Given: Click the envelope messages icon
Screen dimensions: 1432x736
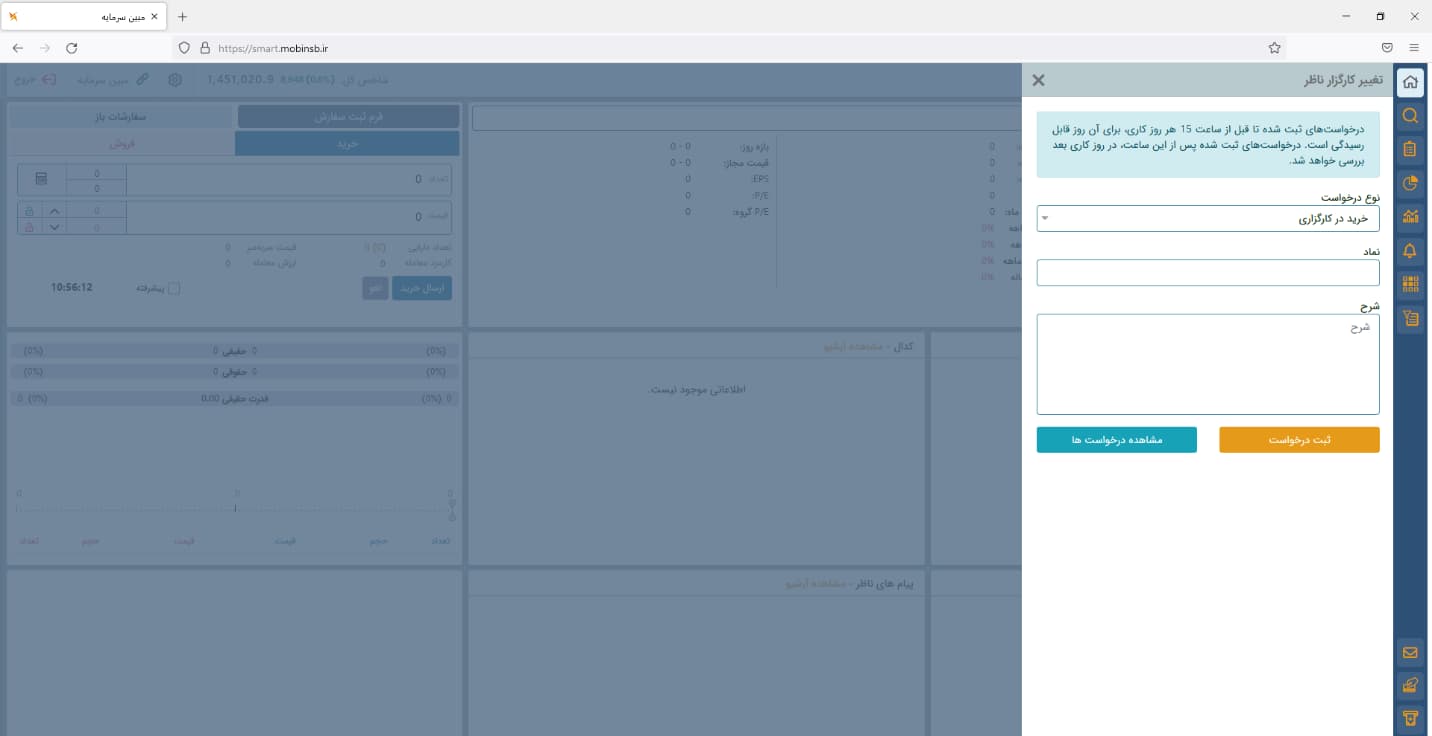Looking at the screenshot, I should 1410,653.
